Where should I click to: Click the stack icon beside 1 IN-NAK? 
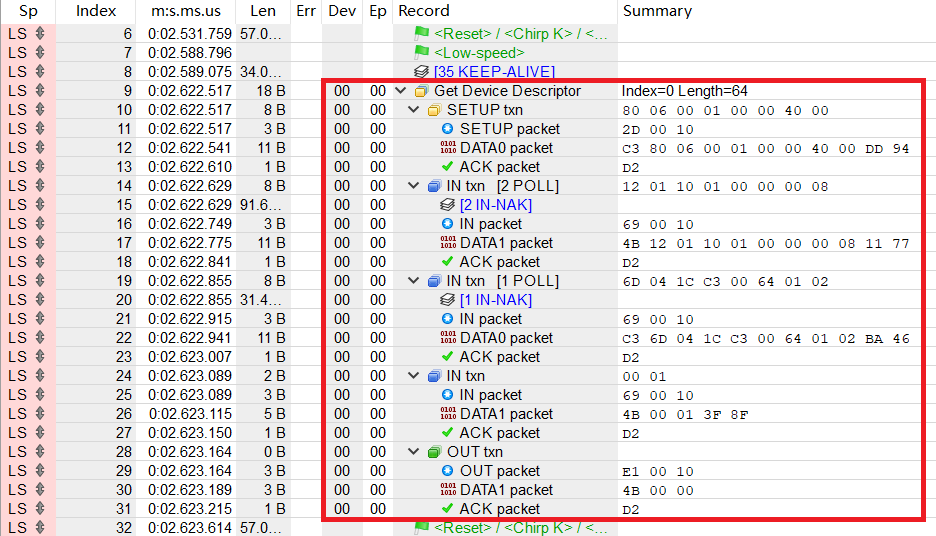(x=447, y=300)
